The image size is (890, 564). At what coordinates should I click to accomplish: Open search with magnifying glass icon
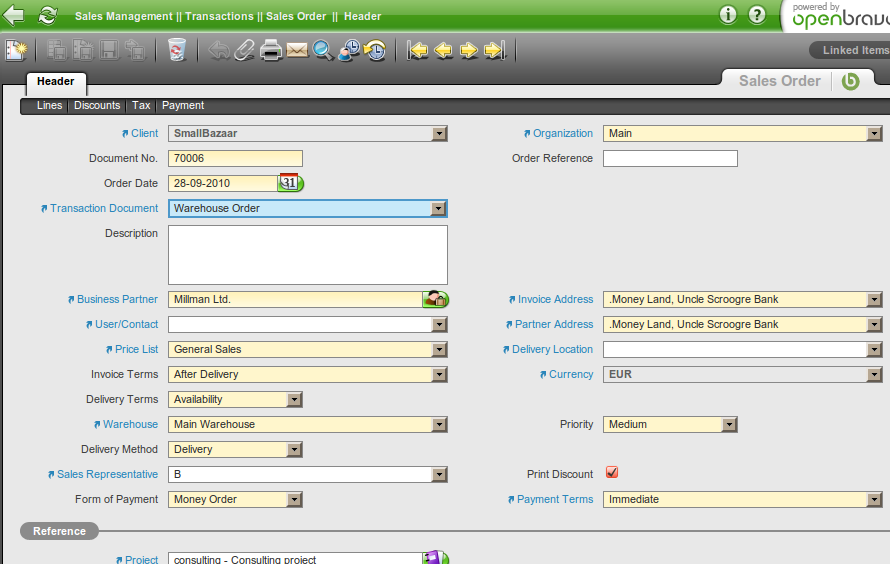[x=323, y=50]
